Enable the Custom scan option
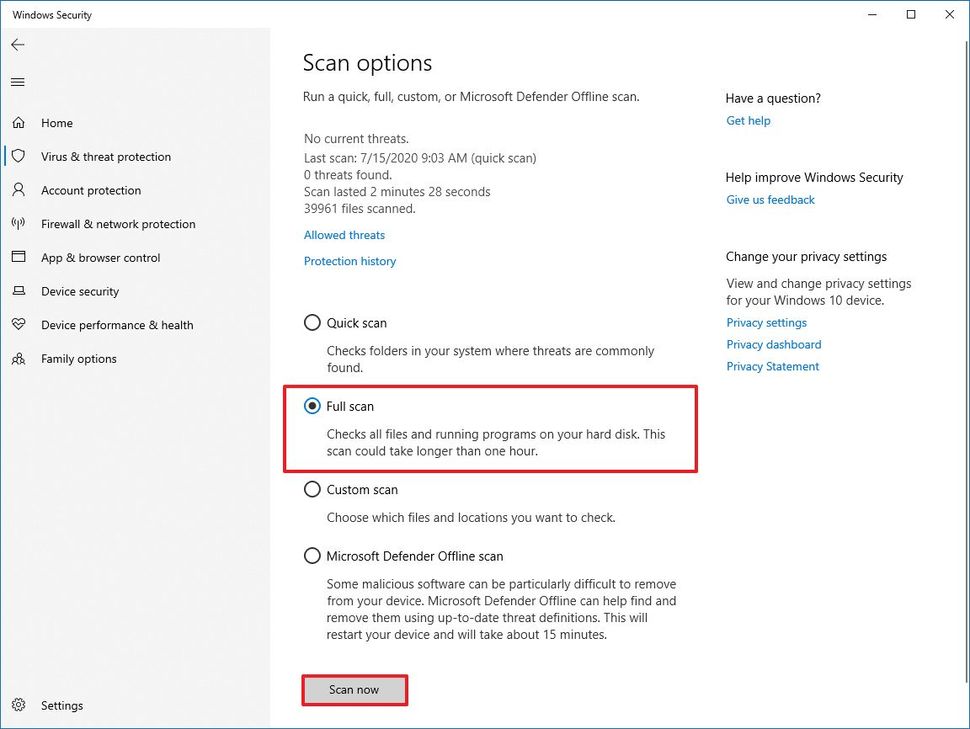970x729 pixels. (311, 489)
